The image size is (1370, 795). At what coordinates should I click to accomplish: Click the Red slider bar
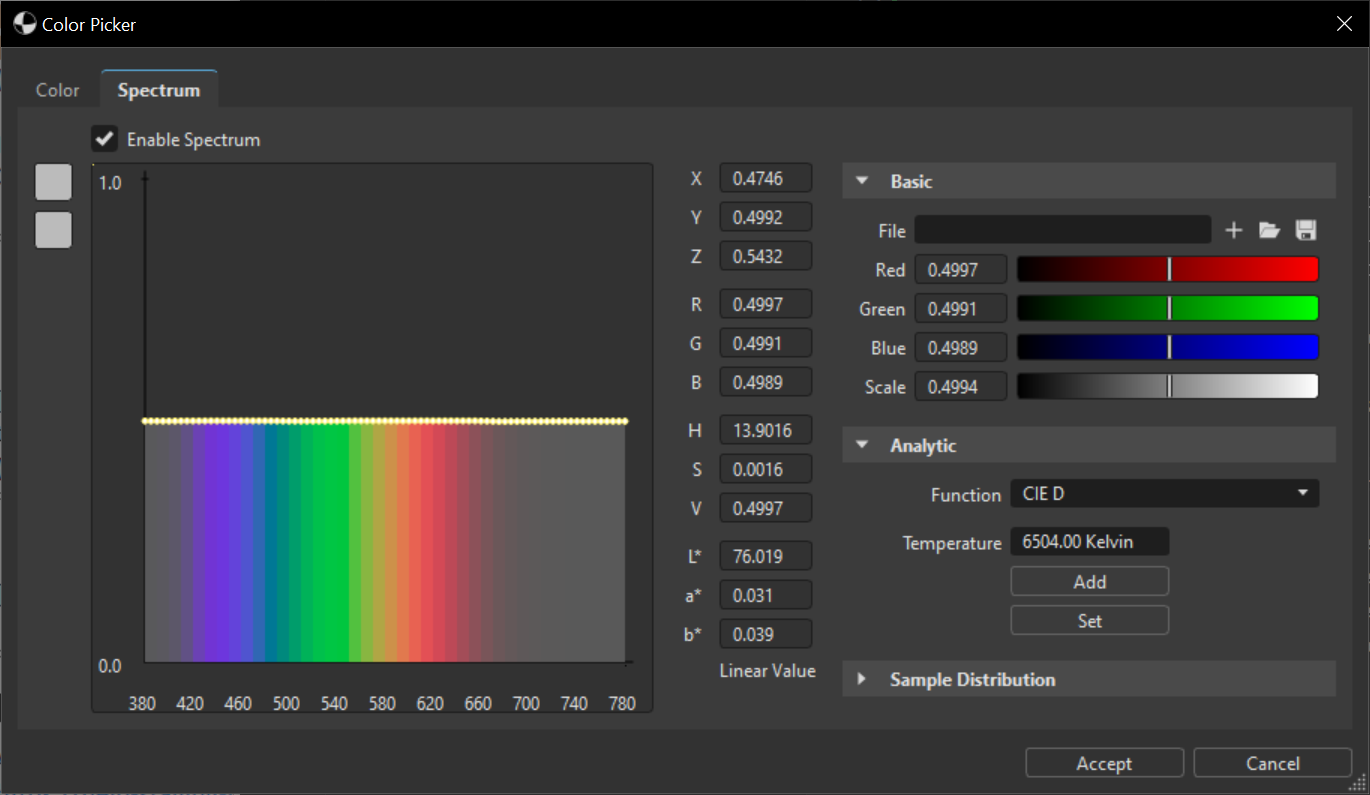click(1168, 269)
